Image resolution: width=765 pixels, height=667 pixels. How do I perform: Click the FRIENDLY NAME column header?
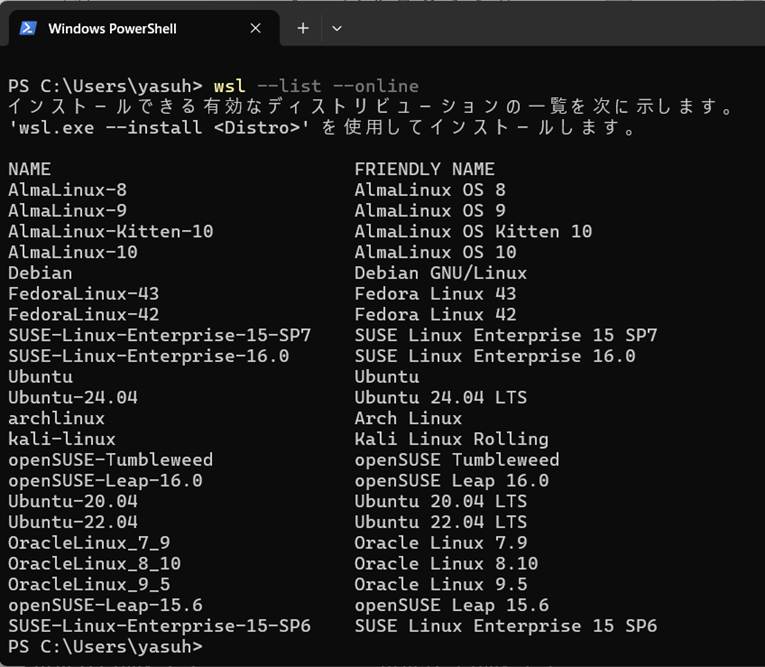[424, 169]
